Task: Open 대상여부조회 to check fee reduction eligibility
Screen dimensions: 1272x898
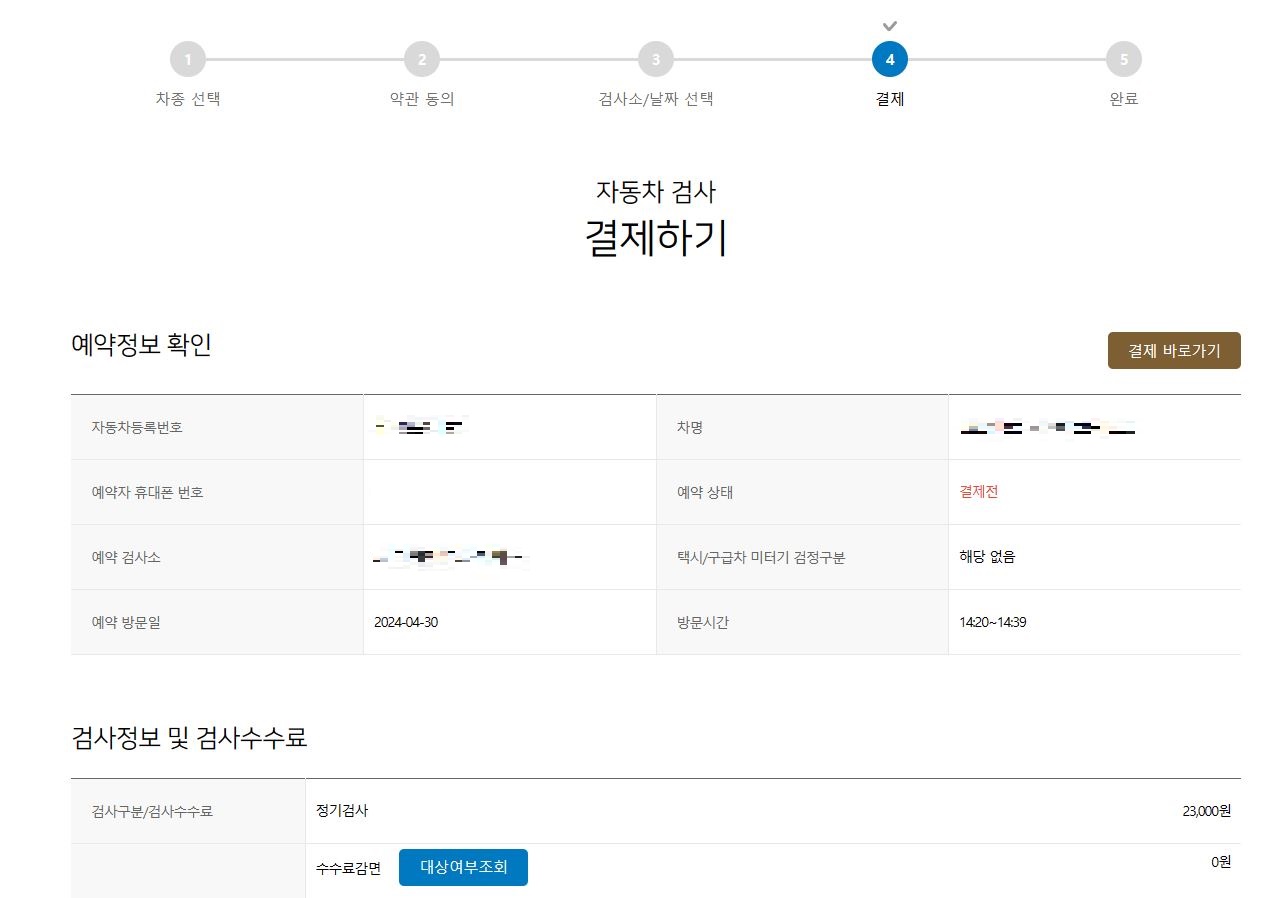Action: pos(463,867)
